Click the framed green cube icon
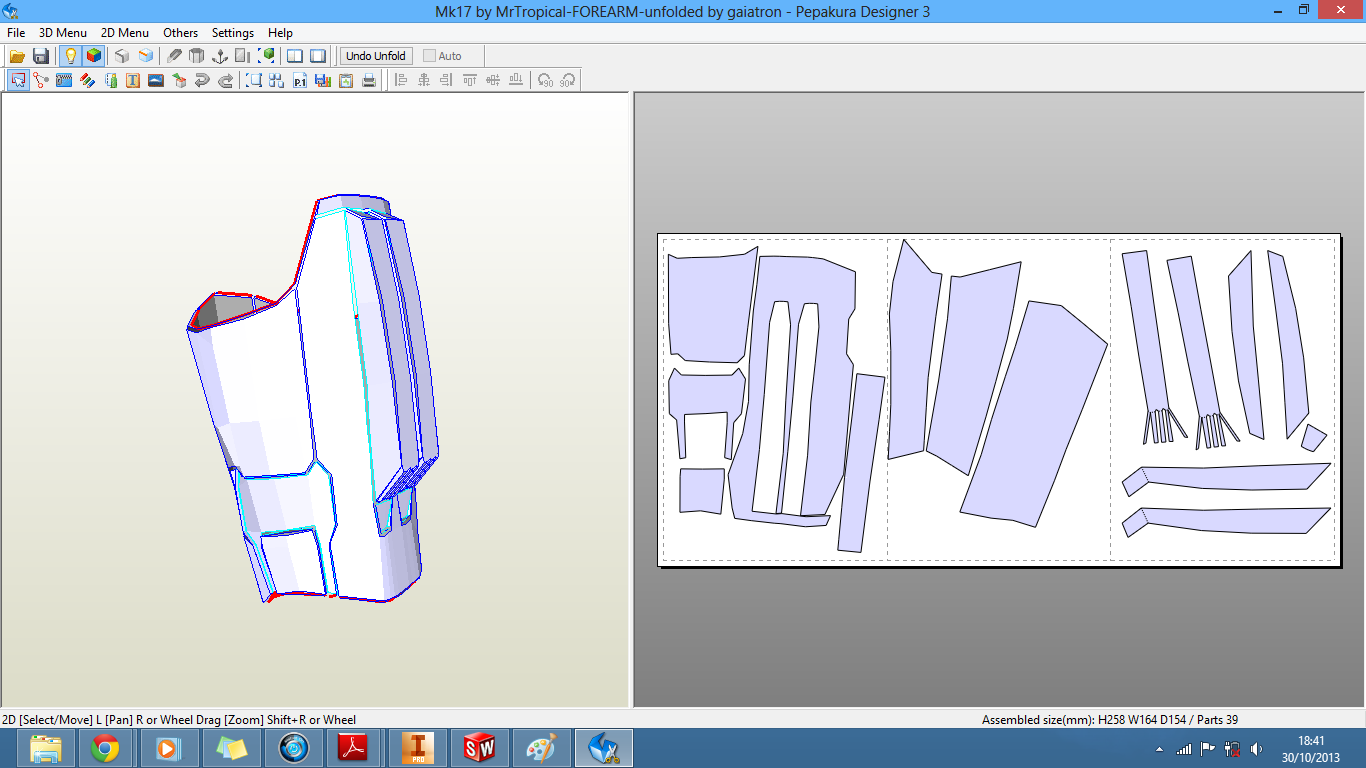Viewport: 1366px width, 768px height. (x=267, y=56)
